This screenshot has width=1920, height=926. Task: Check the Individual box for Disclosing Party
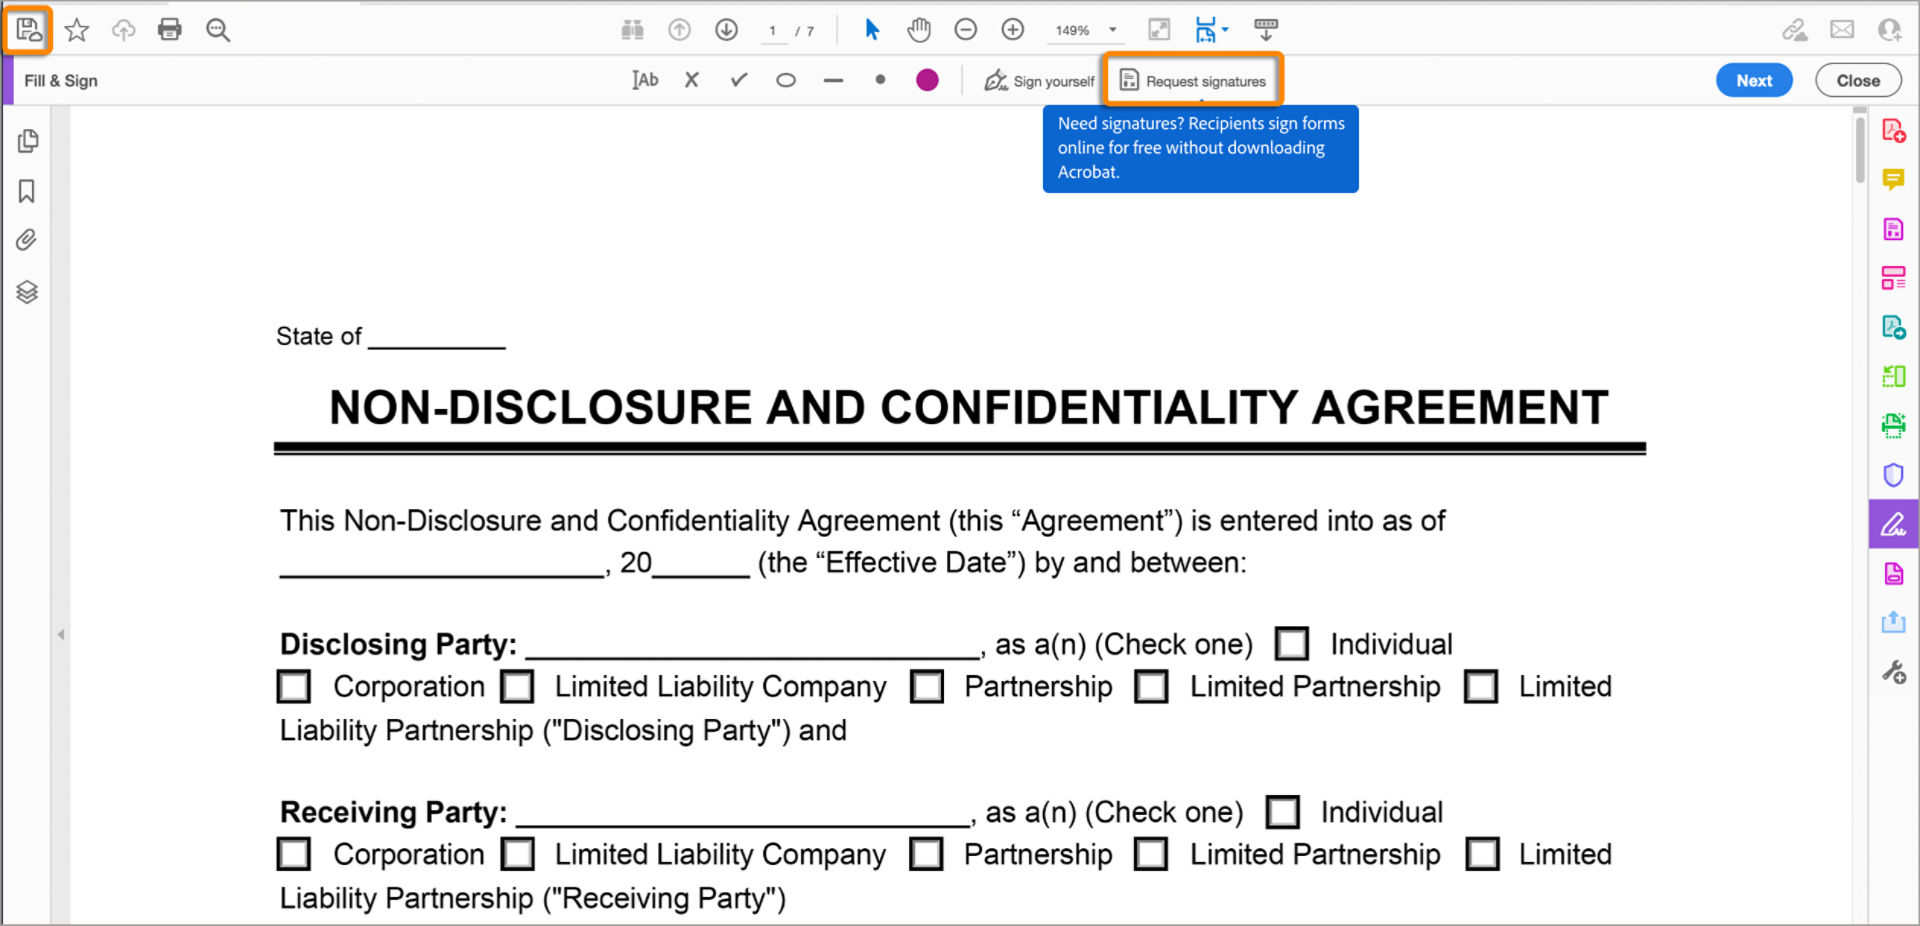pyautogui.click(x=1292, y=643)
